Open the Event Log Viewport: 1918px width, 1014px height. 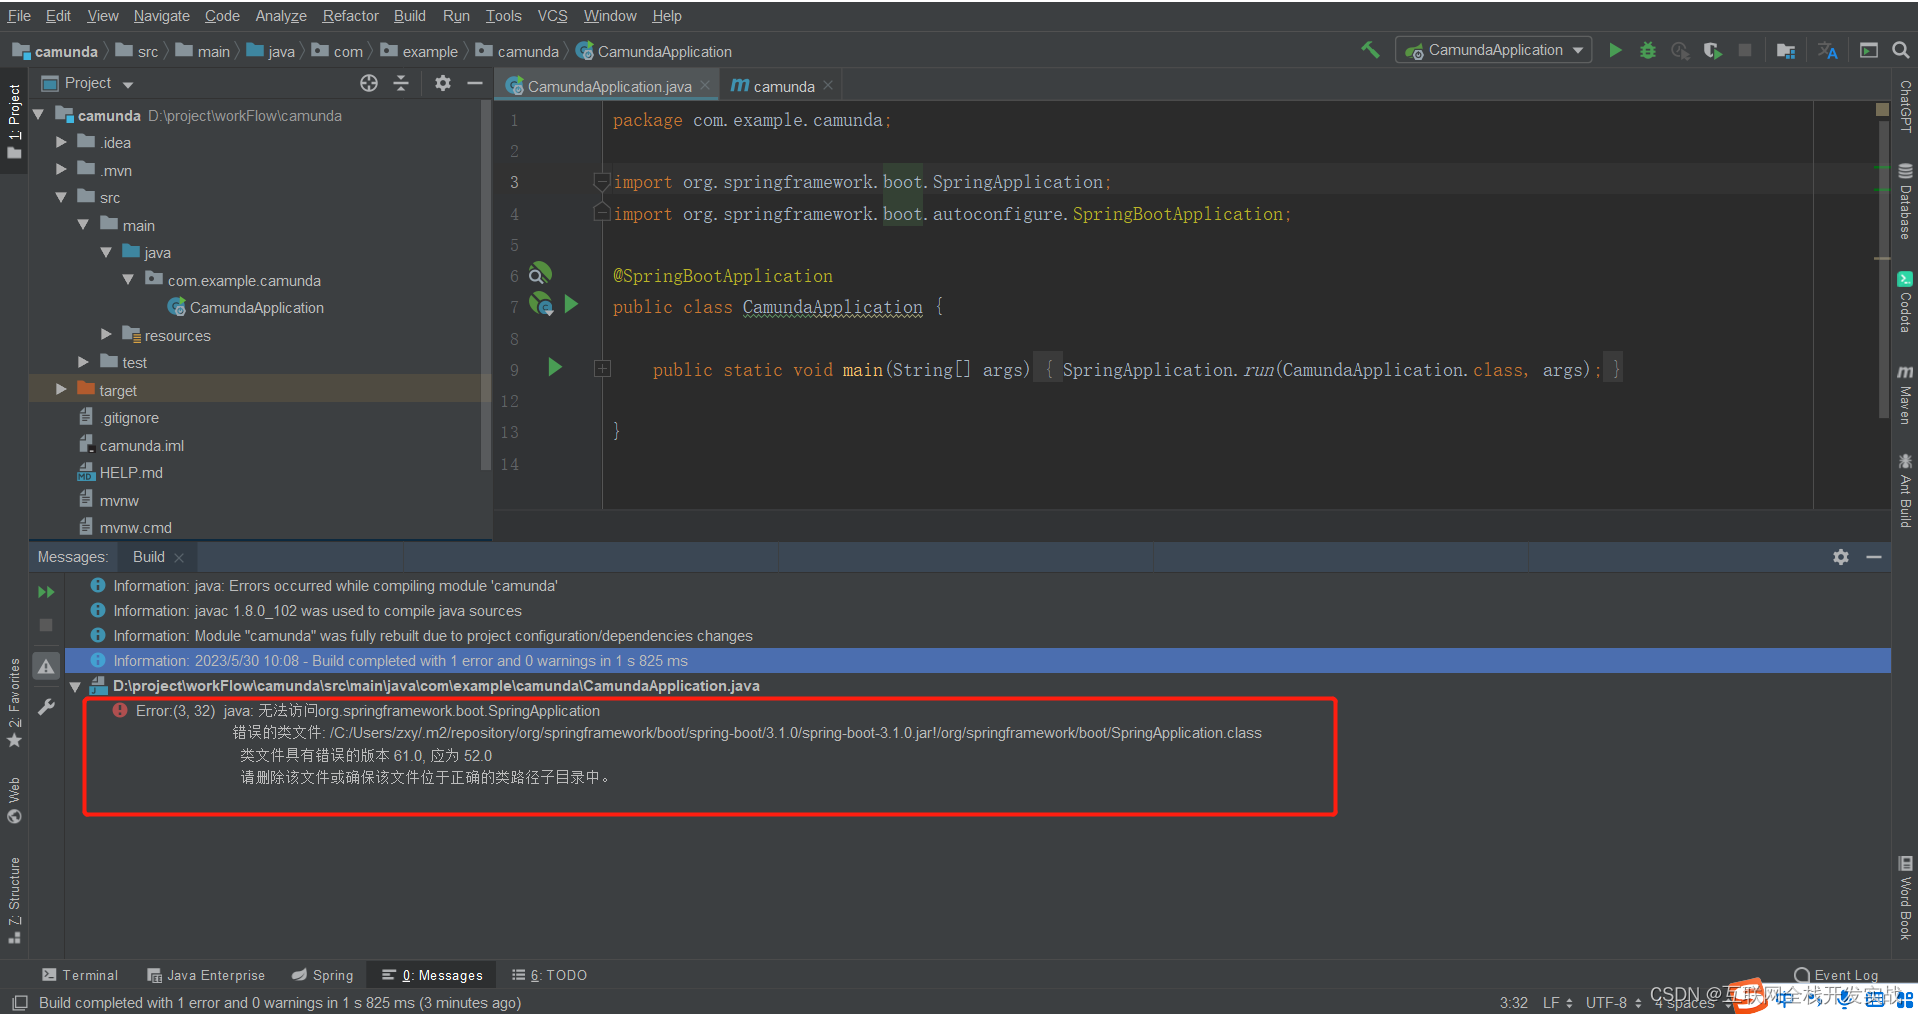point(1836,975)
